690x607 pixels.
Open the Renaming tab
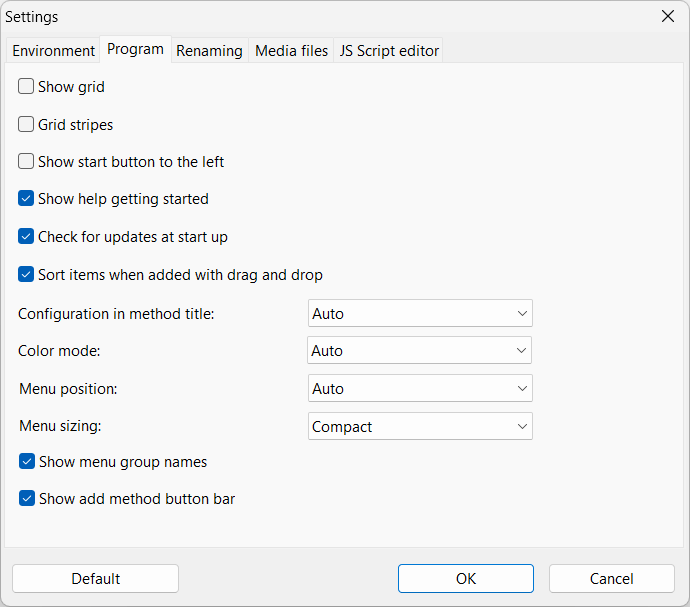[x=209, y=51]
